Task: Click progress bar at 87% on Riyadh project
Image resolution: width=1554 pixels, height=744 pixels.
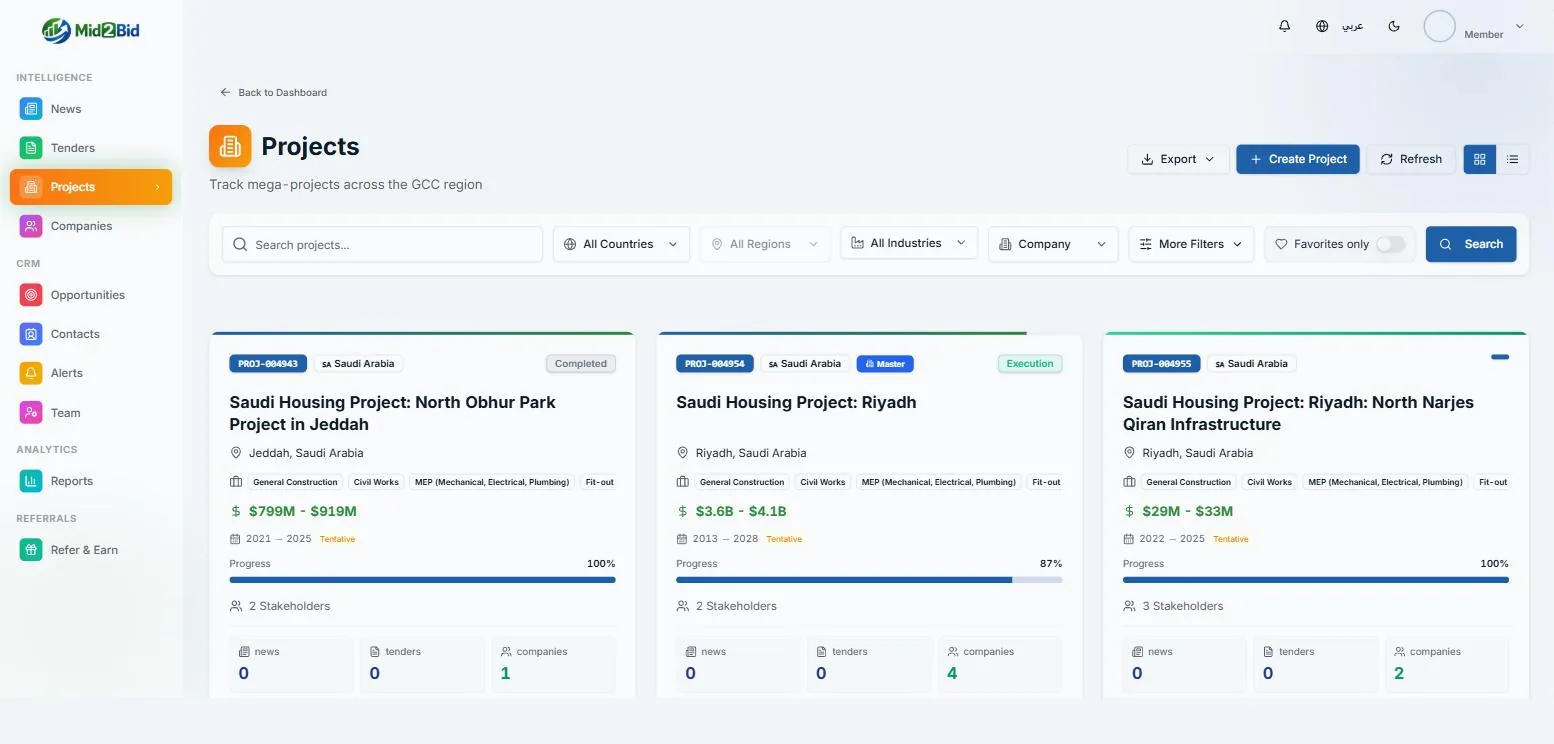Action: [x=869, y=579]
